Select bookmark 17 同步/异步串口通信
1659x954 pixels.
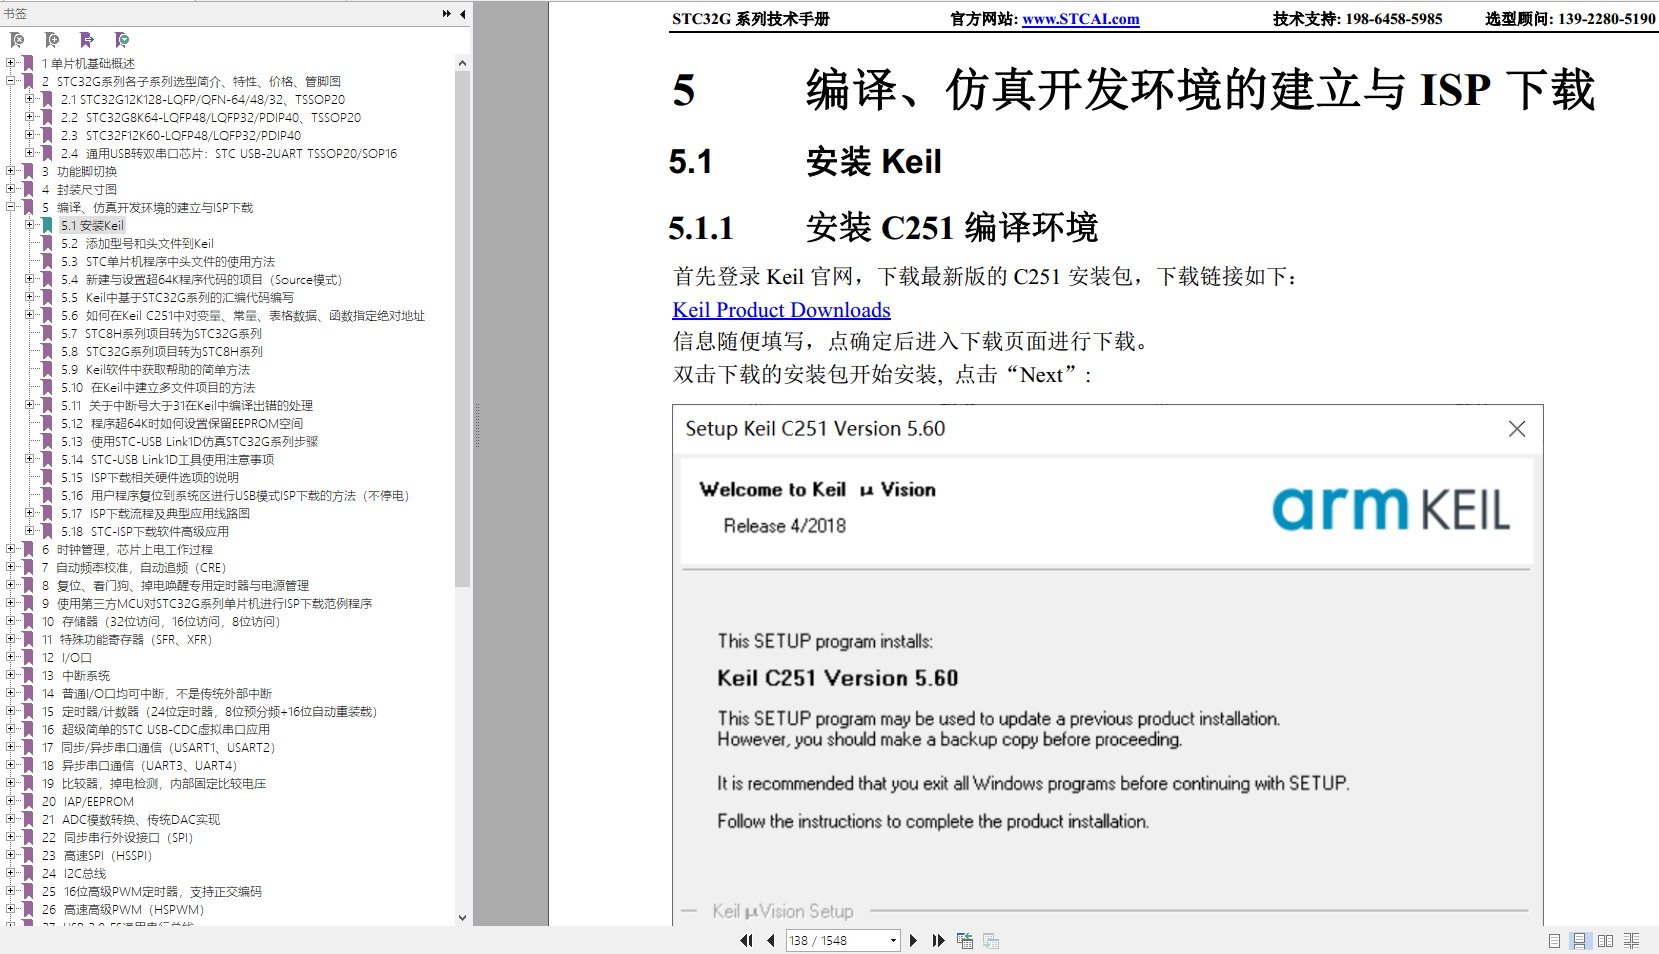tap(158, 747)
